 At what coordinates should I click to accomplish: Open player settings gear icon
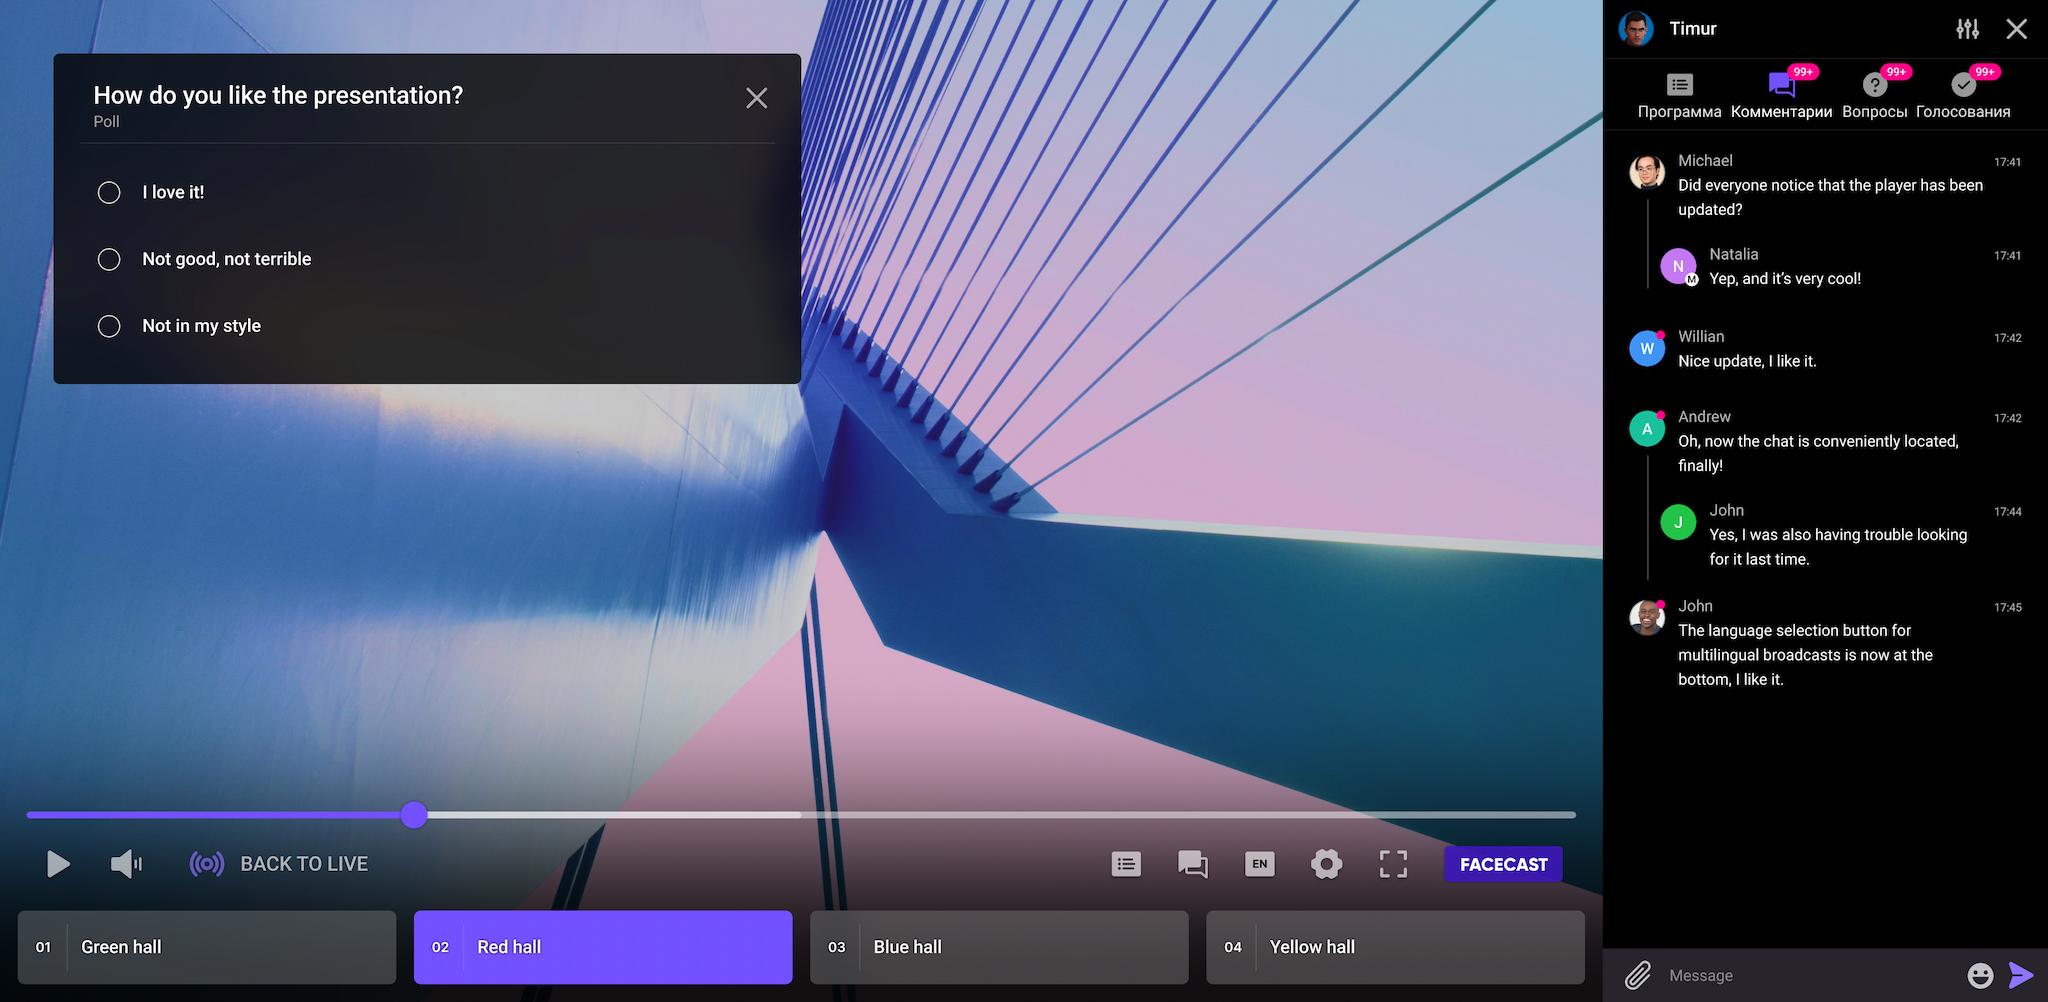tap(1326, 864)
